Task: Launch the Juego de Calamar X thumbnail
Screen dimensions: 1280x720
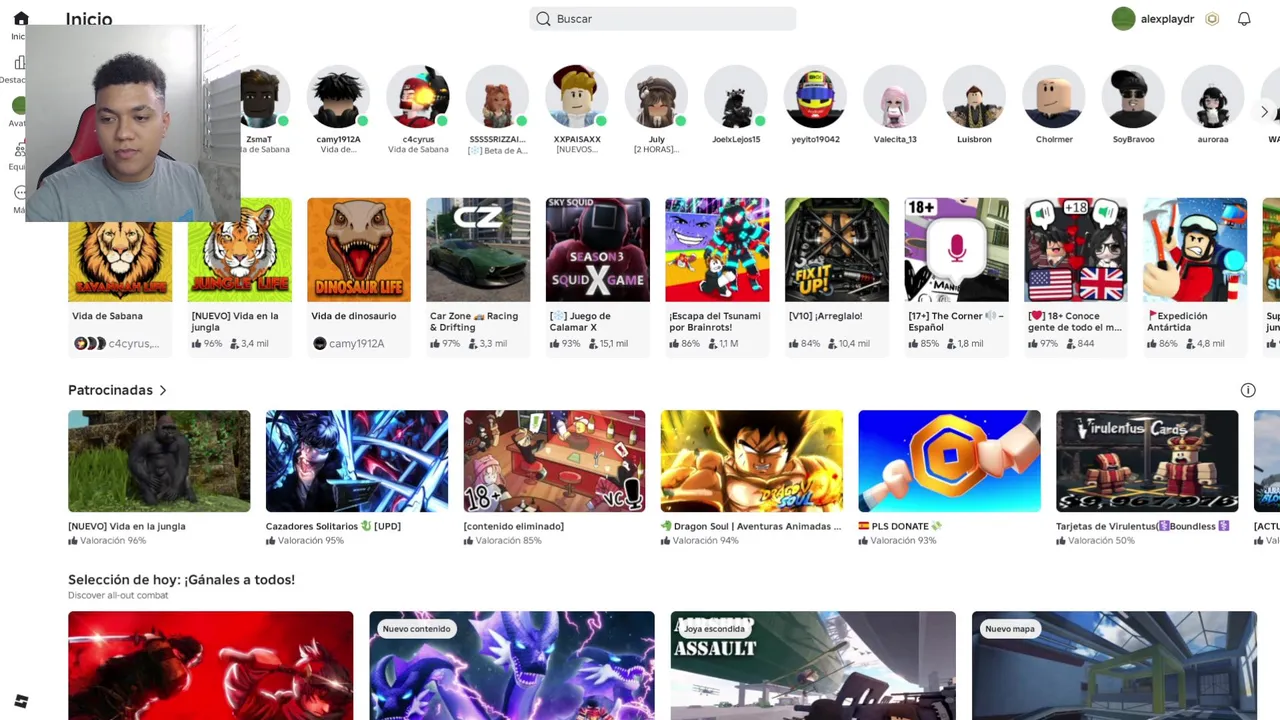Action: (x=598, y=250)
